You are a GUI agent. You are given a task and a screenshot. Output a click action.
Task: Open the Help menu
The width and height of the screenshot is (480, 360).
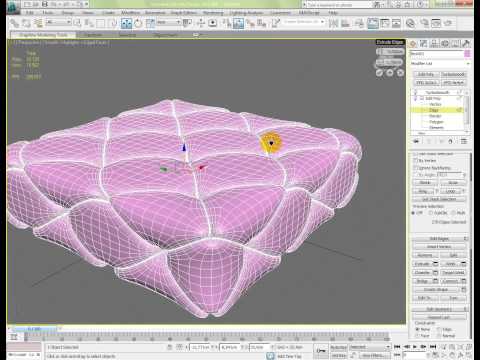coord(333,13)
